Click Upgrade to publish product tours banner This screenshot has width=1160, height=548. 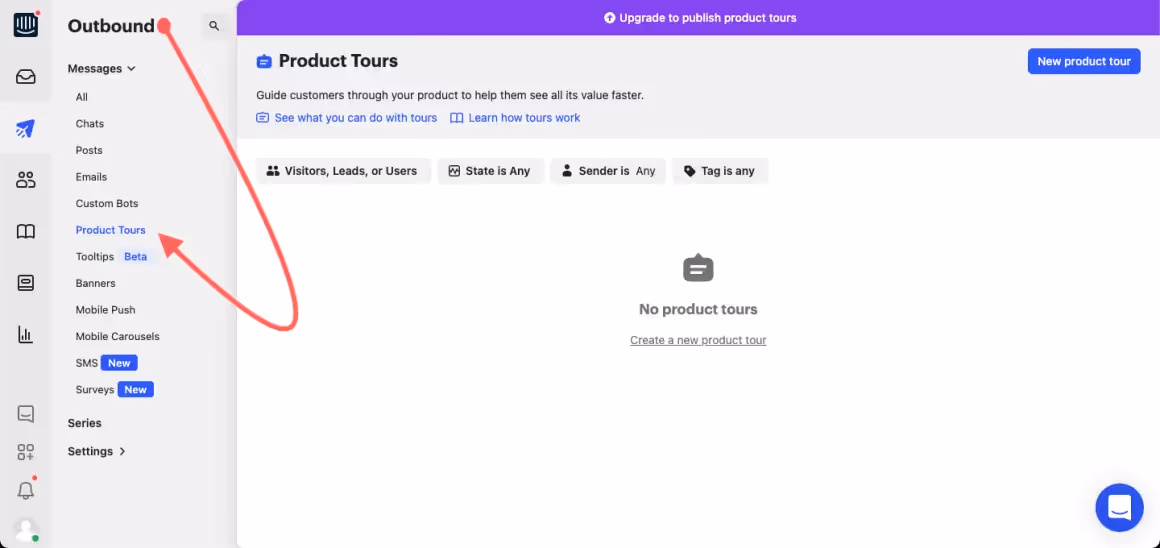[x=700, y=18]
